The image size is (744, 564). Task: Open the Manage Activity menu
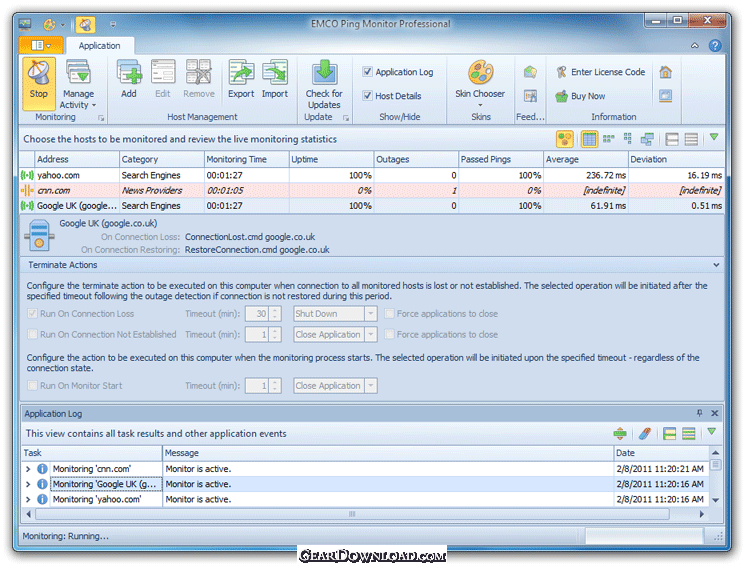(78, 84)
